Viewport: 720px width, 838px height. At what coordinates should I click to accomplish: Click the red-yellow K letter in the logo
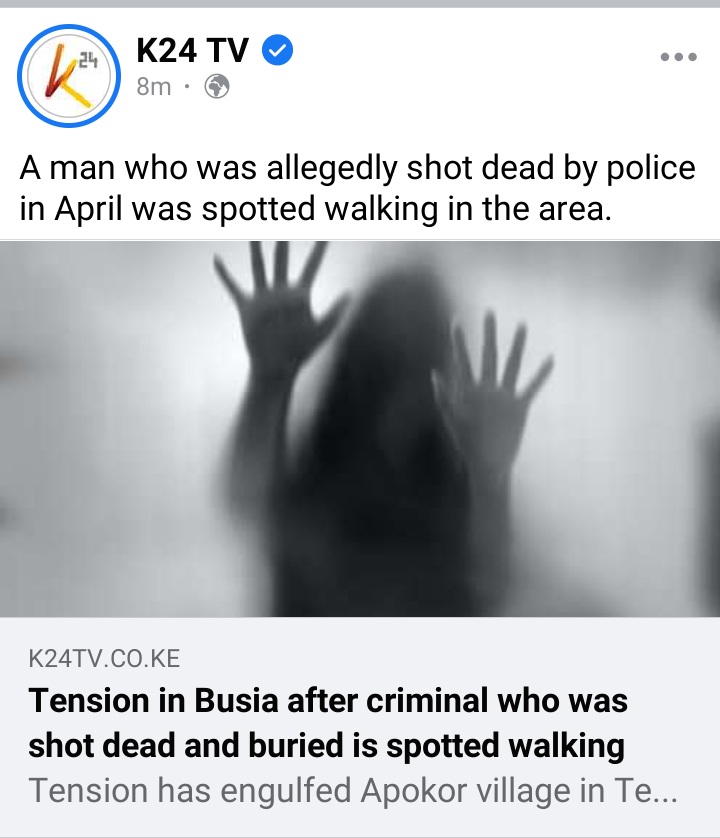(65, 76)
